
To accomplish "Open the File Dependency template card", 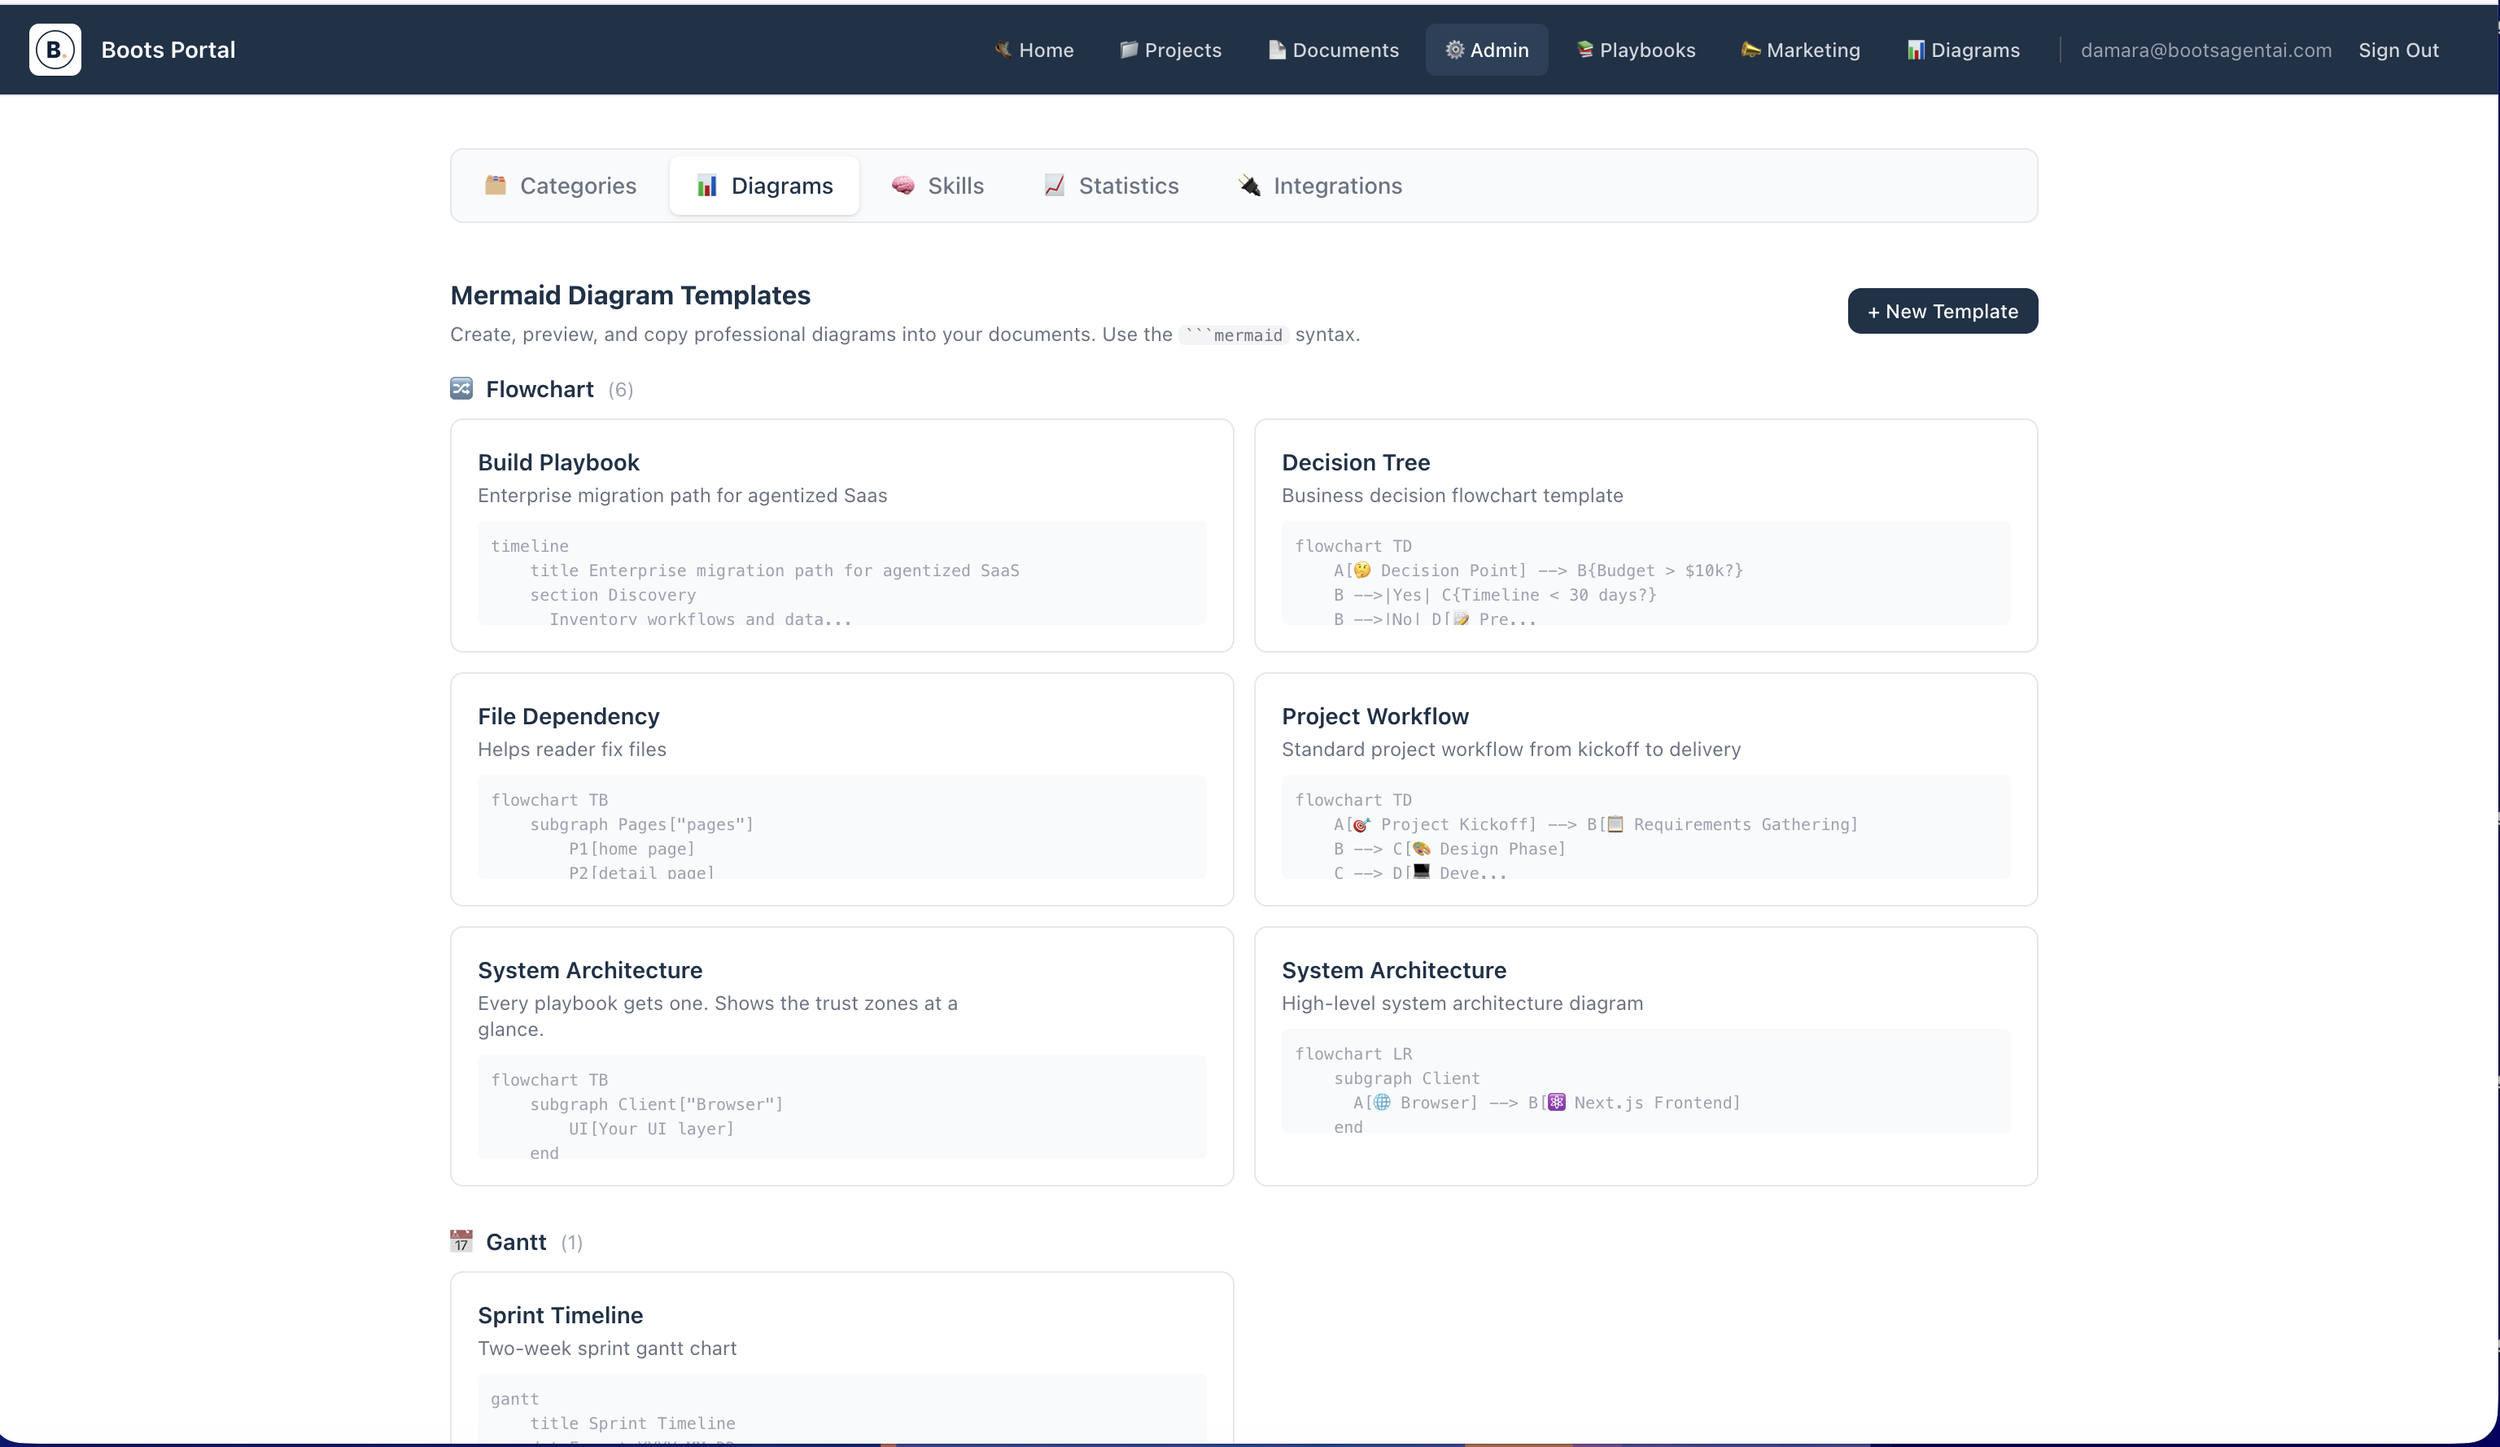I will (842, 789).
